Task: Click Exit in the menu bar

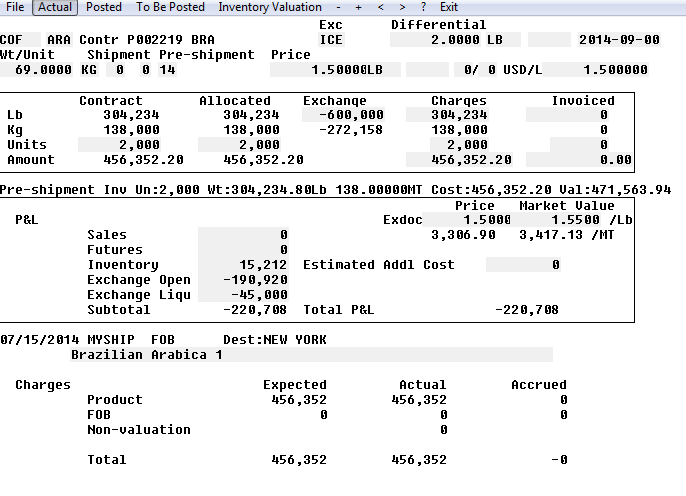Action: (x=449, y=7)
